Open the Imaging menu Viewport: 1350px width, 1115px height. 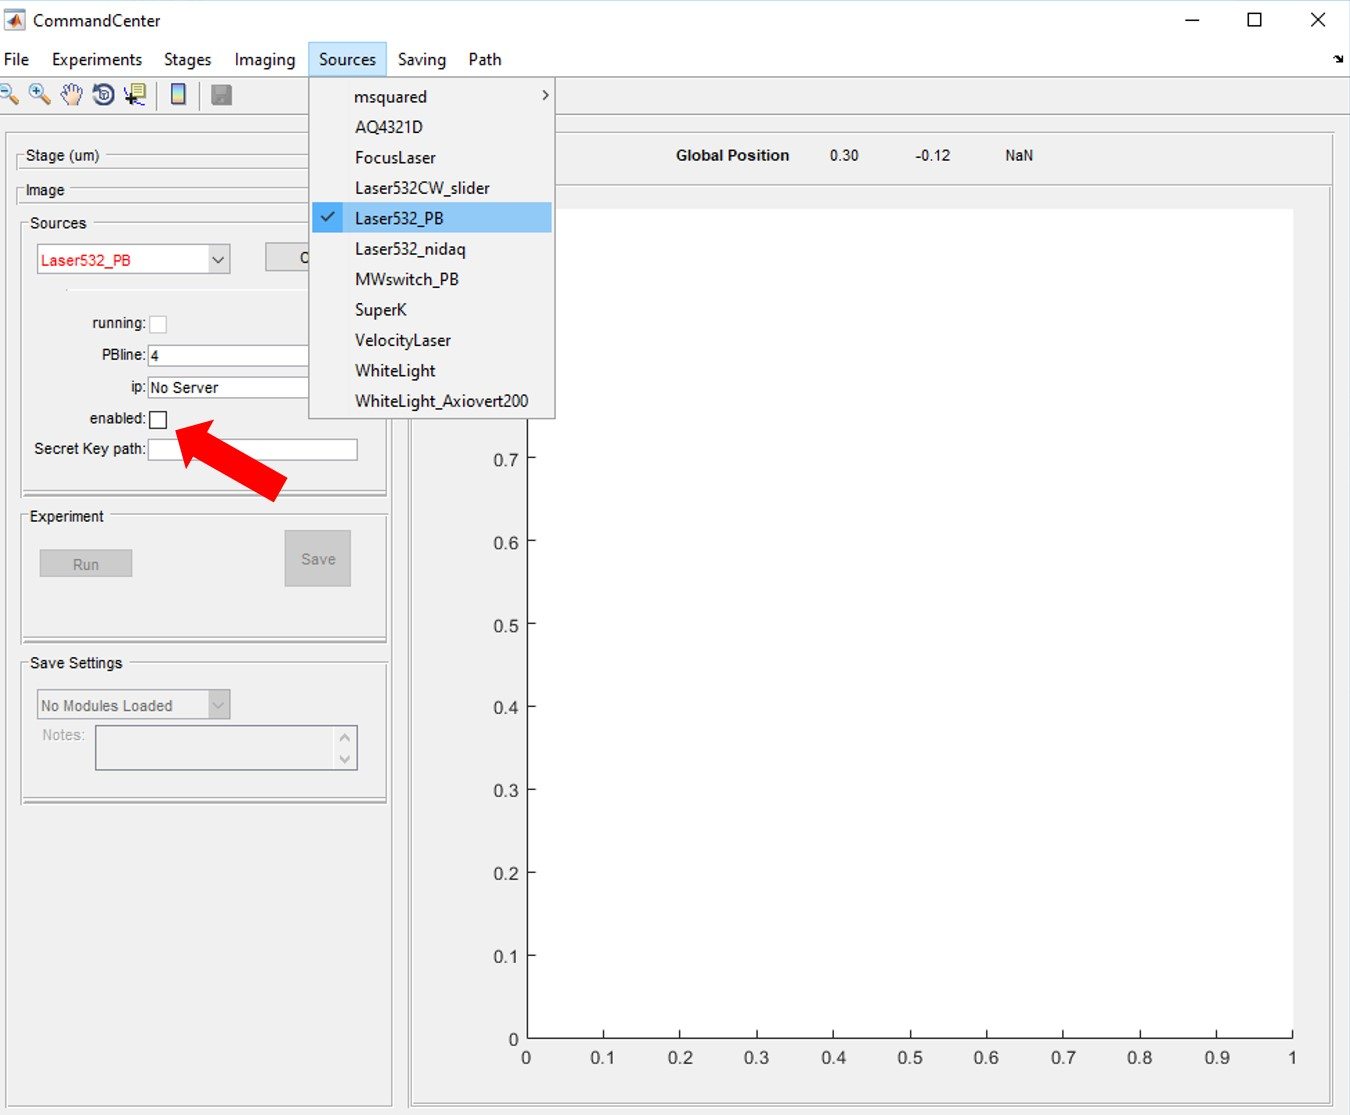(264, 59)
